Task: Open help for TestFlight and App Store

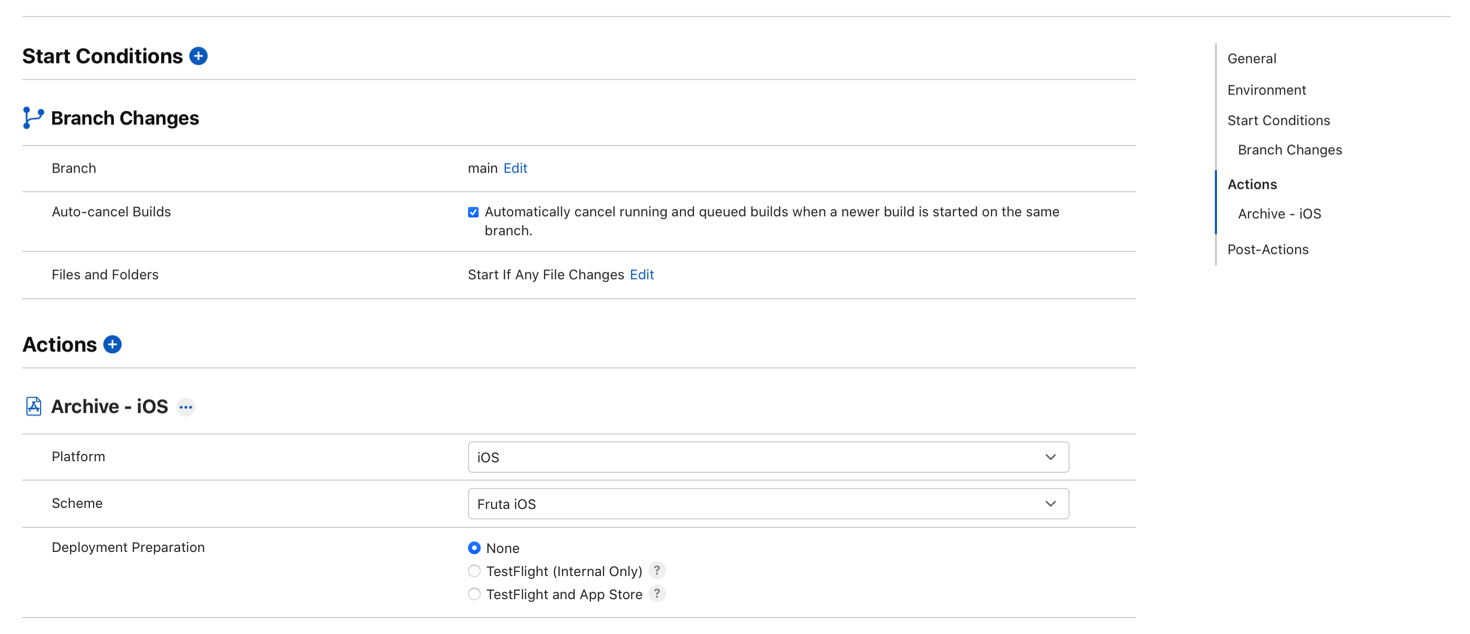Action: (x=657, y=593)
